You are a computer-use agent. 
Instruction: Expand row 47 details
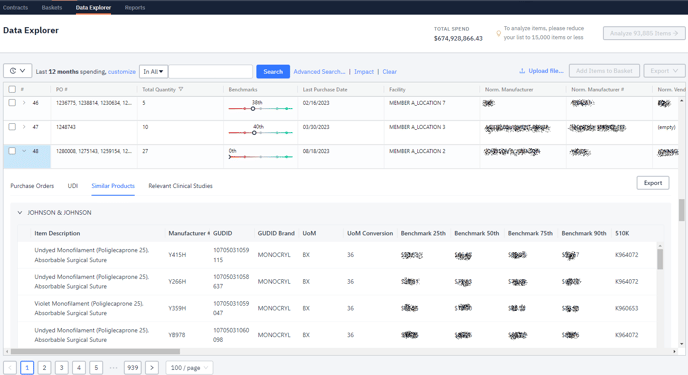[x=24, y=127]
